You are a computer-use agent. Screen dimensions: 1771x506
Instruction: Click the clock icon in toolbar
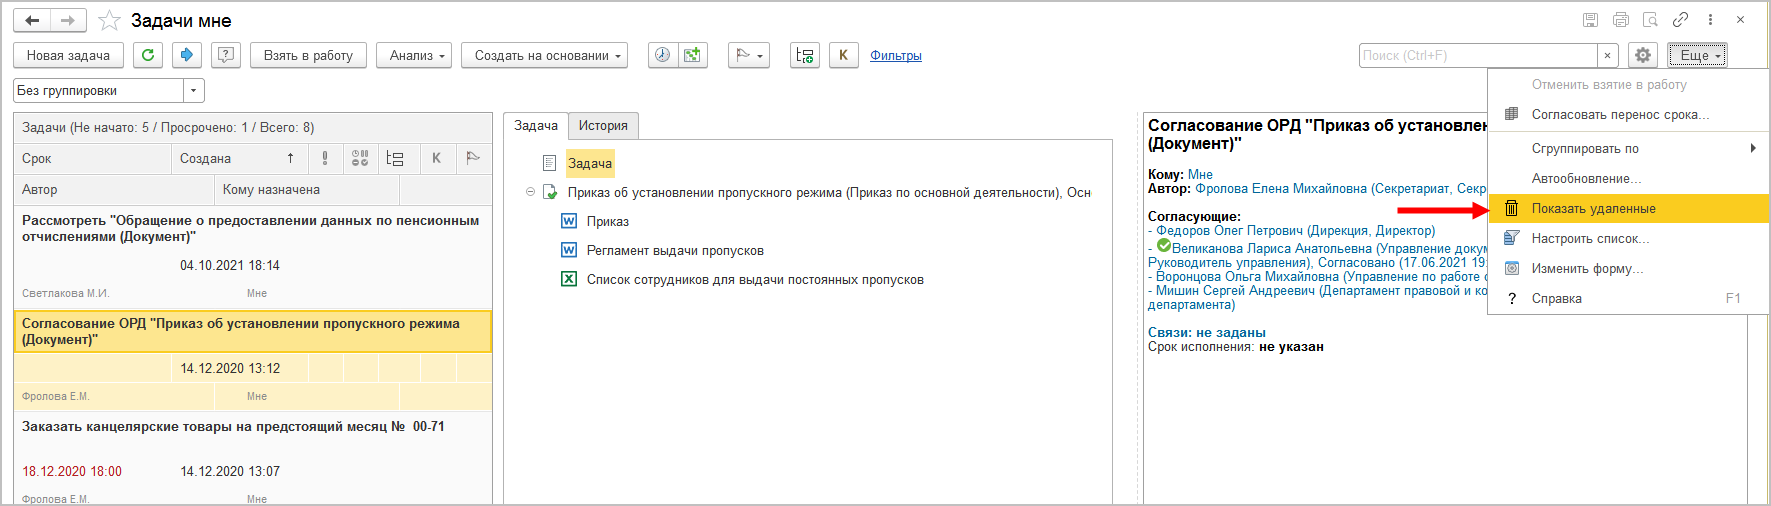tap(662, 55)
